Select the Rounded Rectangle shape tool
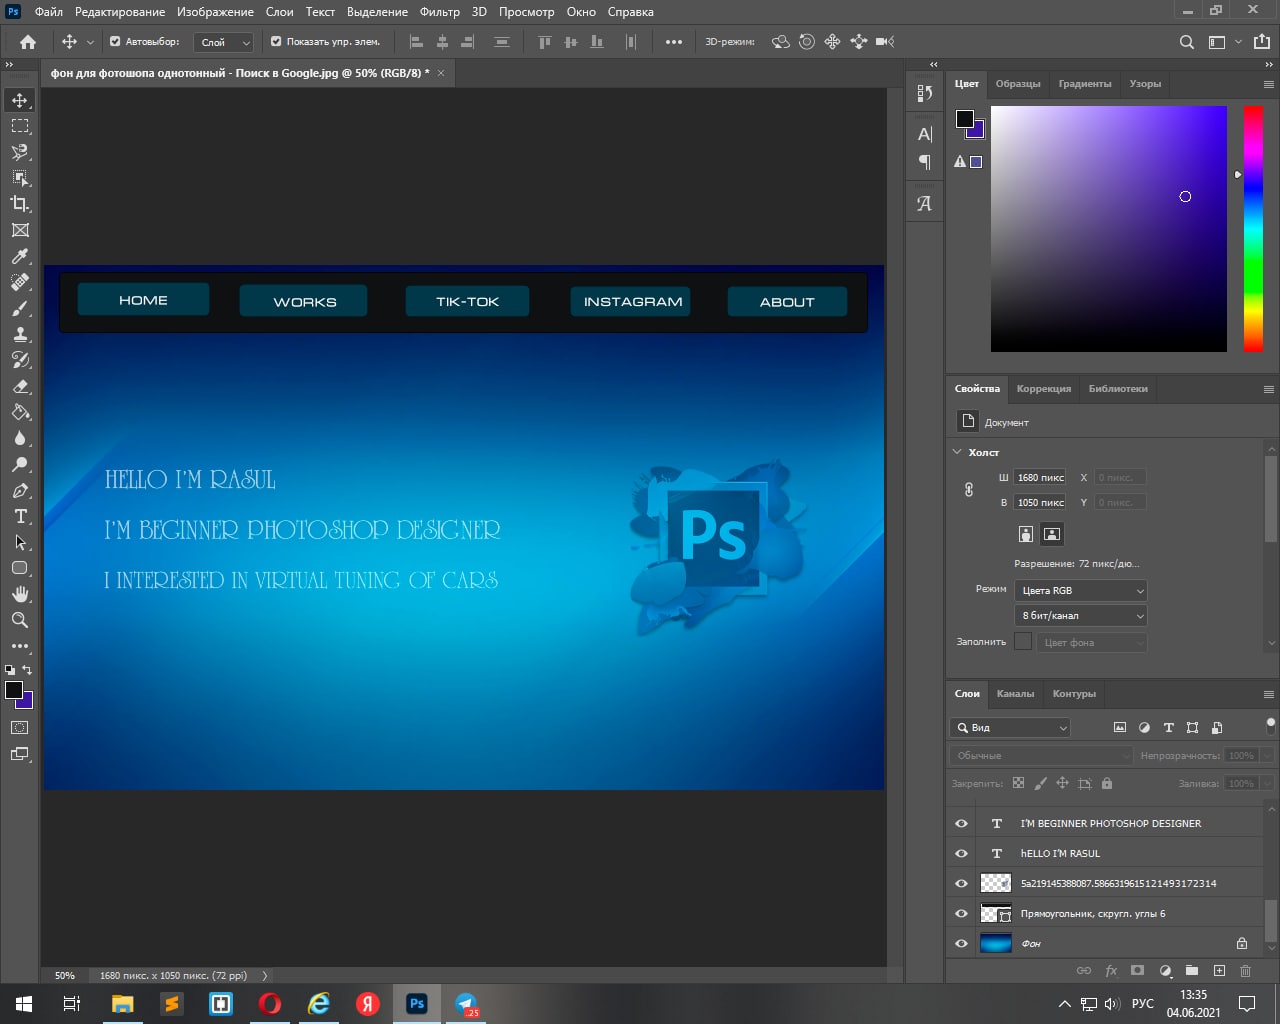Viewport: 1280px width, 1024px height. point(20,568)
